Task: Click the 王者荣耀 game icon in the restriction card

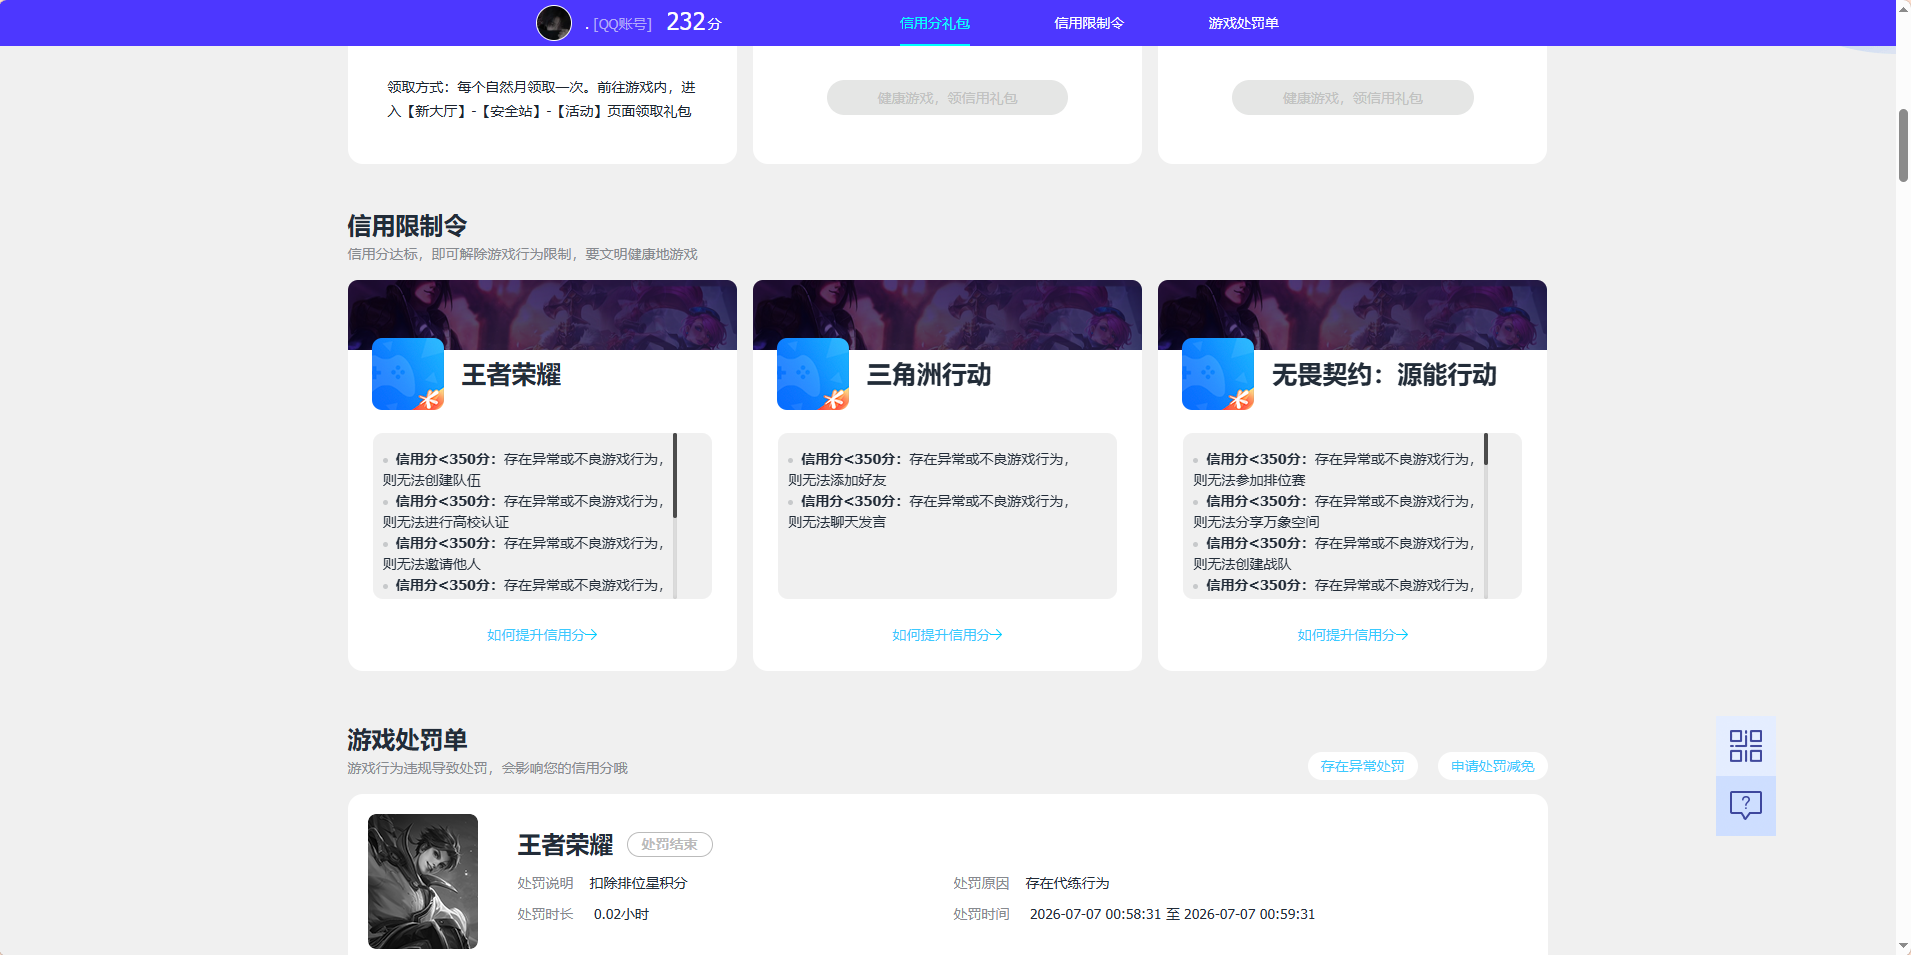Action: pyautogui.click(x=408, y=374)
